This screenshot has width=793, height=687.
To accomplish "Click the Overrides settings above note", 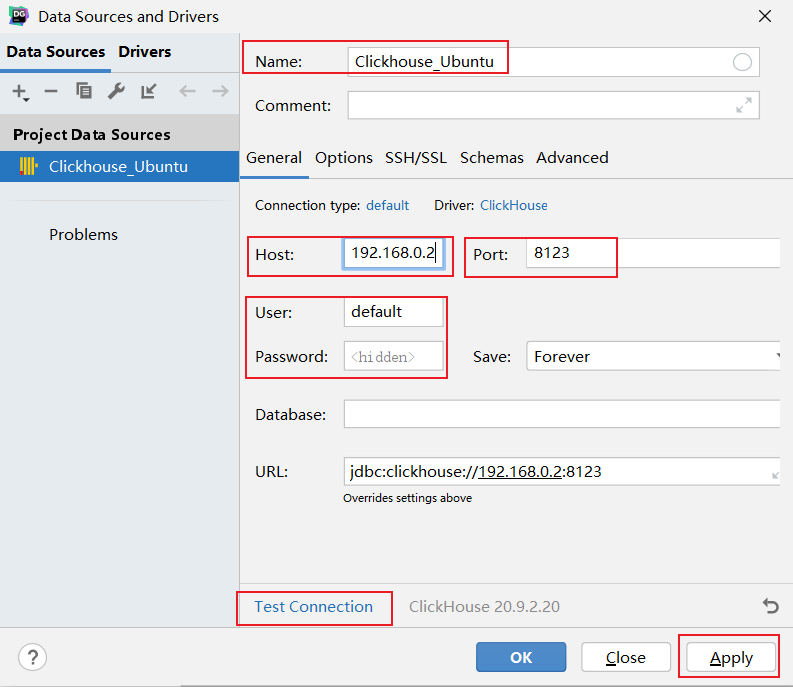I will [407, 498].
